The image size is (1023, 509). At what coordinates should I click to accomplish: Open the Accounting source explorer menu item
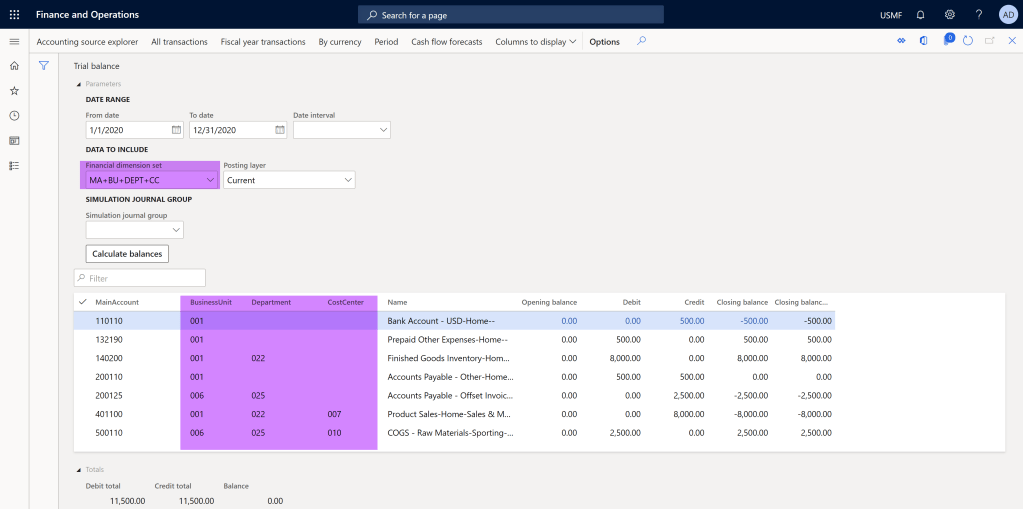pyautogui.click(x=87, y=42)
